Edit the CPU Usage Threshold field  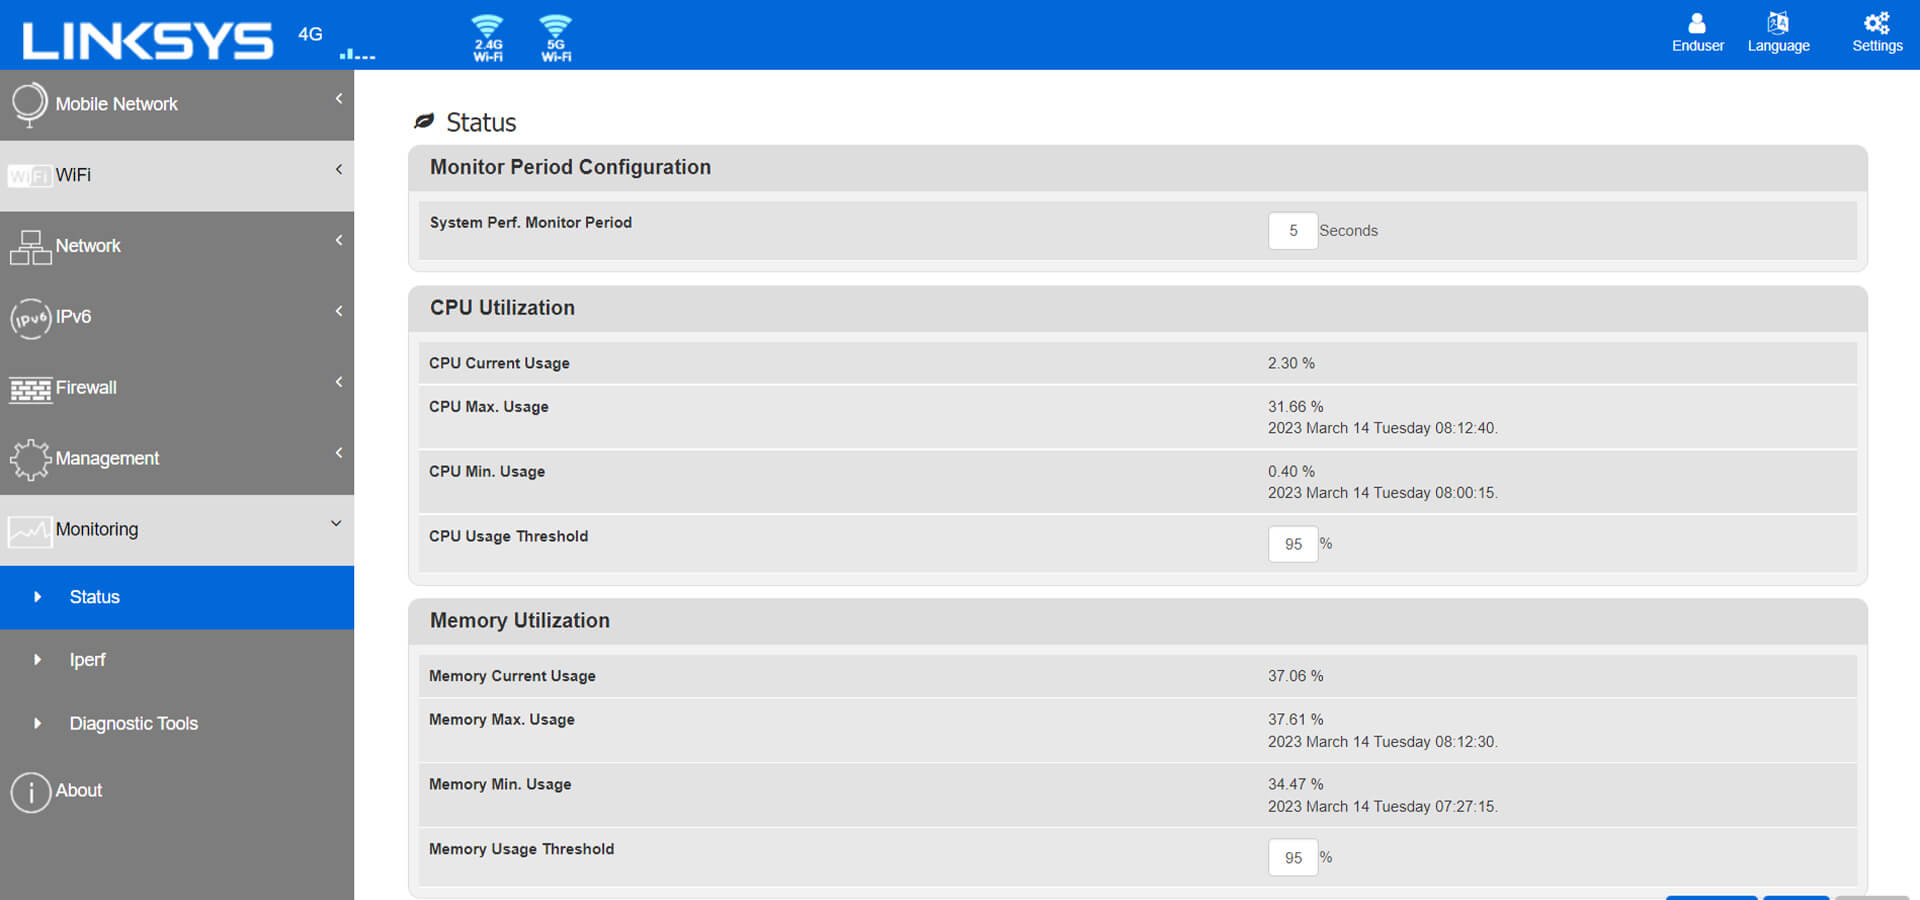pos(1292,544)
